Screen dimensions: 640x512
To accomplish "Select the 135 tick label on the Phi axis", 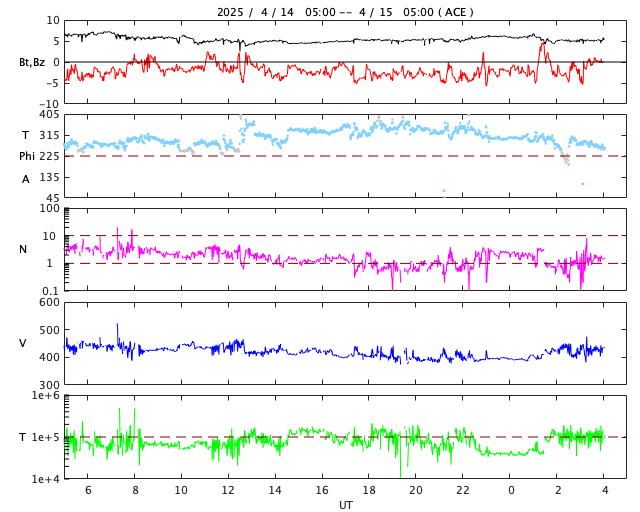I will click(x=48, y=177).
